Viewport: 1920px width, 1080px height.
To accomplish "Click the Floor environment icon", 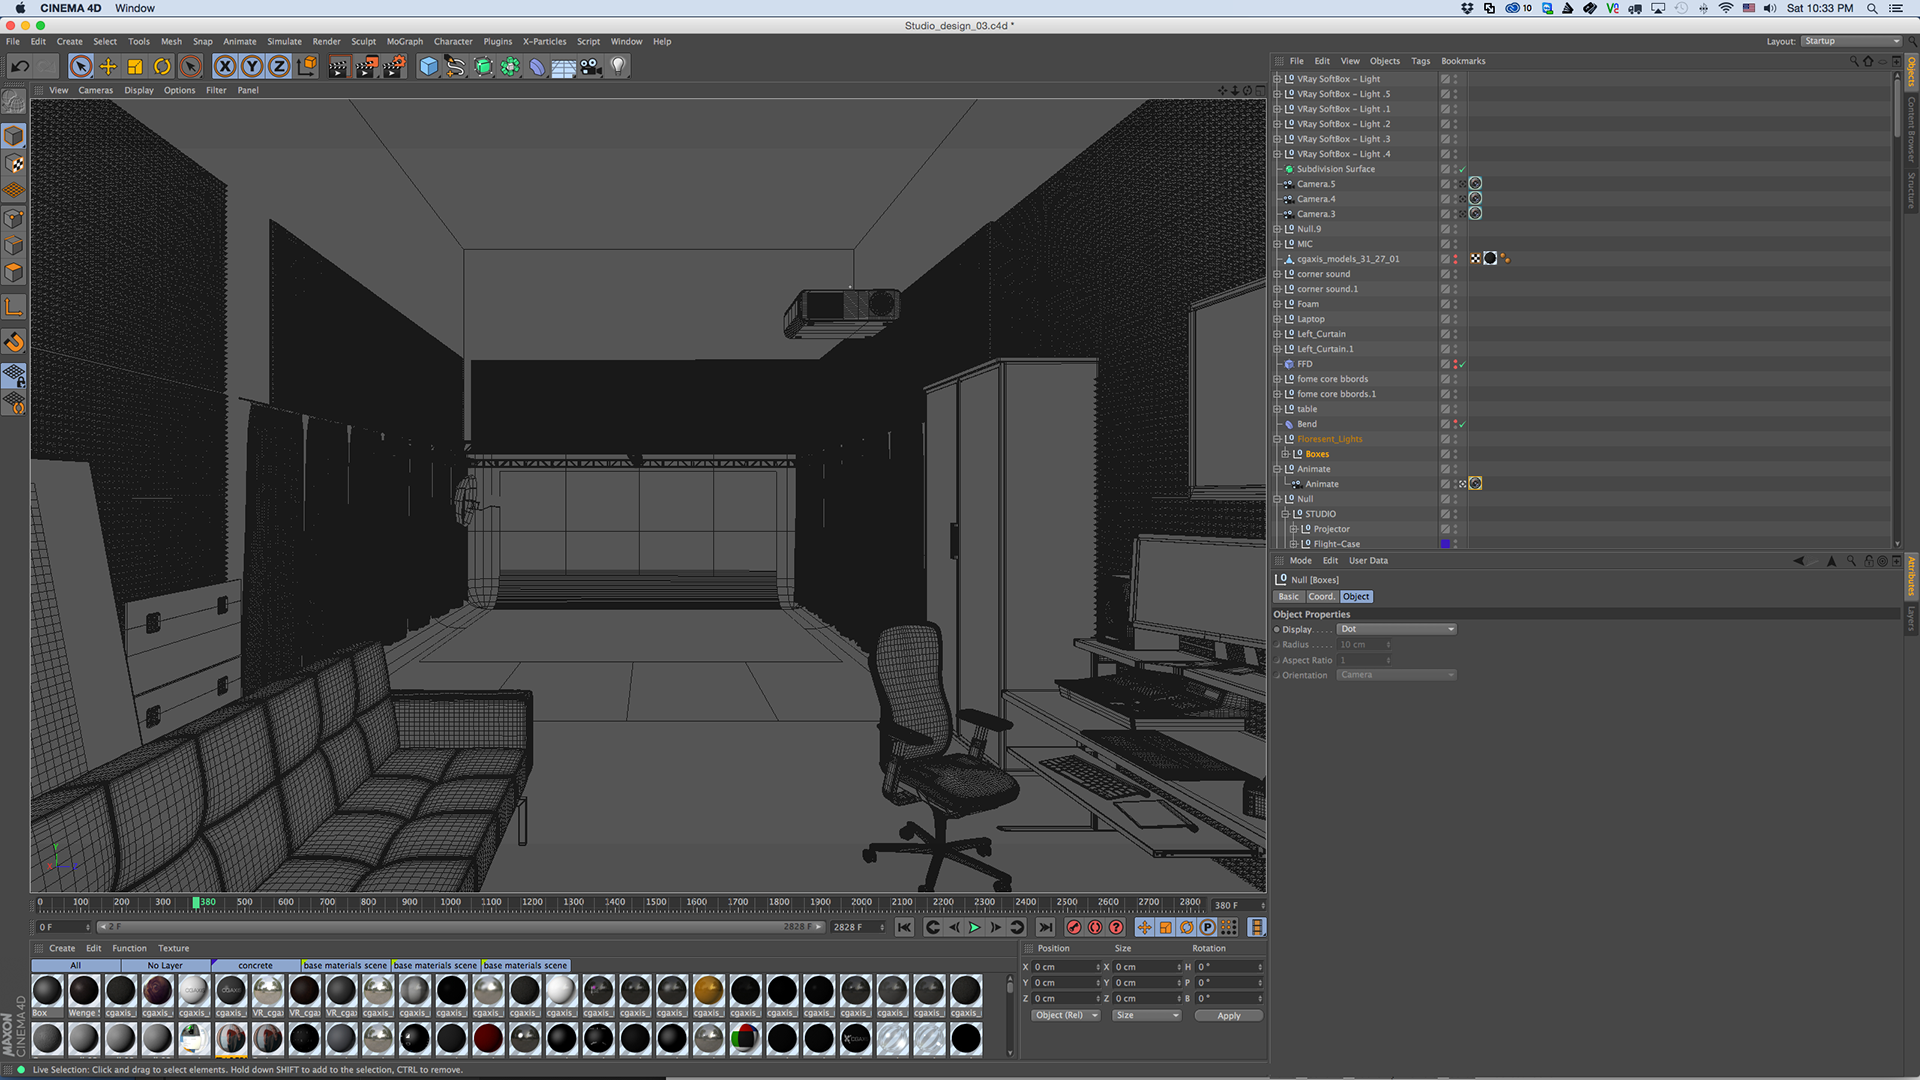I will pos(564,66).
